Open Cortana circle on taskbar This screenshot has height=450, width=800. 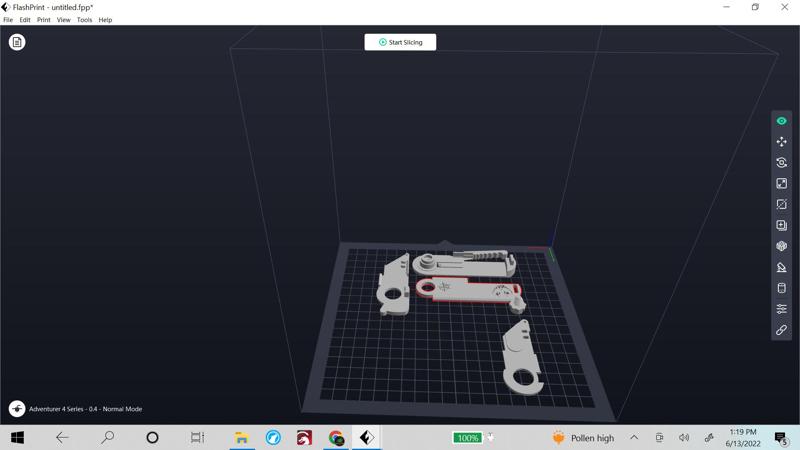click(152, 438)
